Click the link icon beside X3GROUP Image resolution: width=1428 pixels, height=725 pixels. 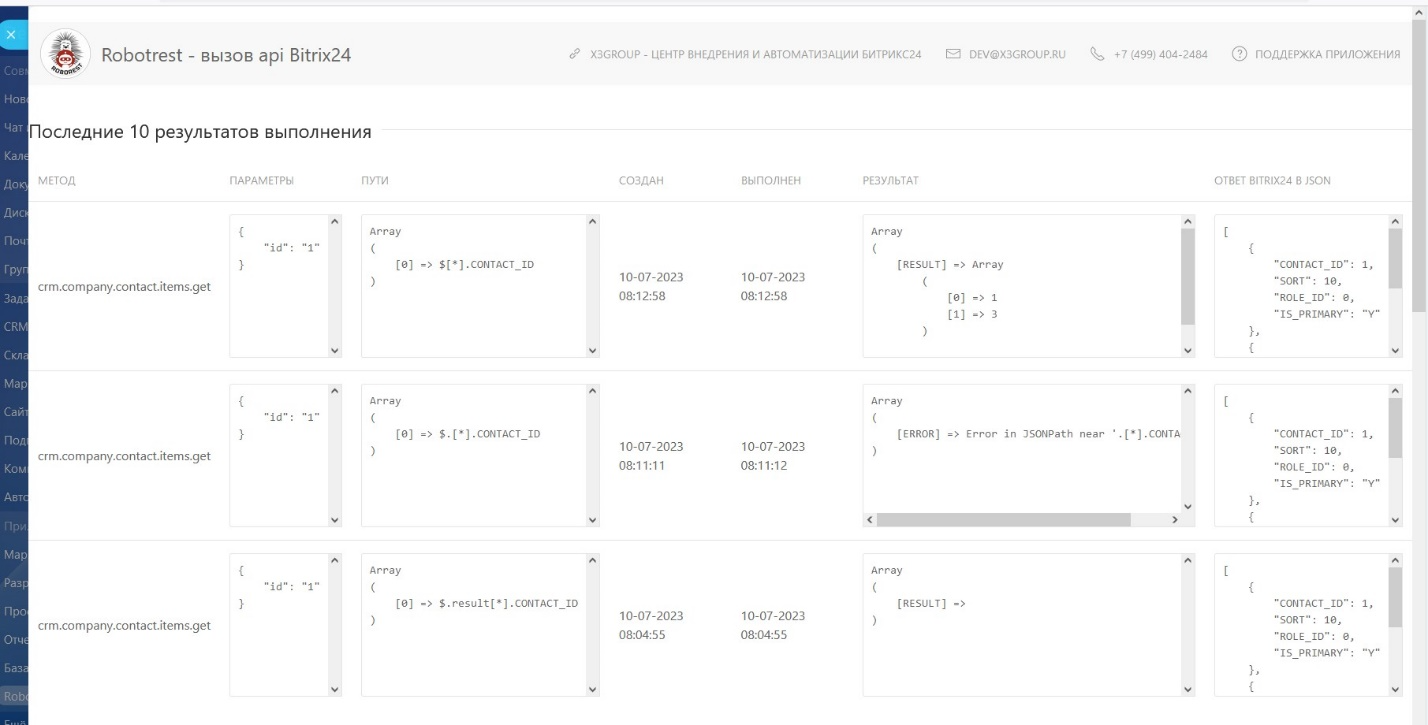tap(574, 54)
